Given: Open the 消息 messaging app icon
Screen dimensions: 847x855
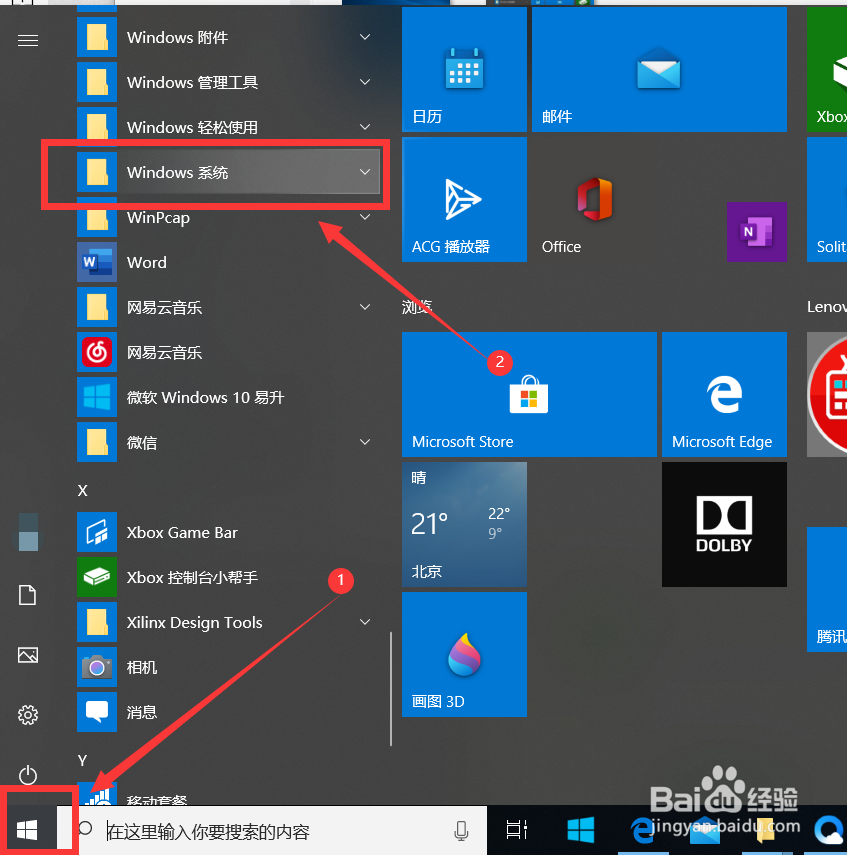Looking at the screenshot, I should pyautogui.click(x=97, y=712).
